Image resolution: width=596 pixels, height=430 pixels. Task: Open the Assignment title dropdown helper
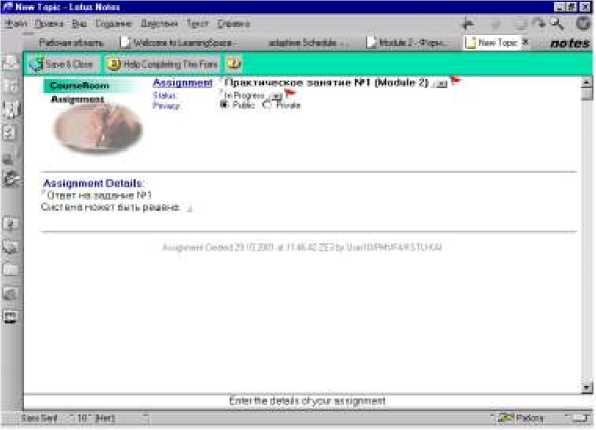[x=441, y=84]
